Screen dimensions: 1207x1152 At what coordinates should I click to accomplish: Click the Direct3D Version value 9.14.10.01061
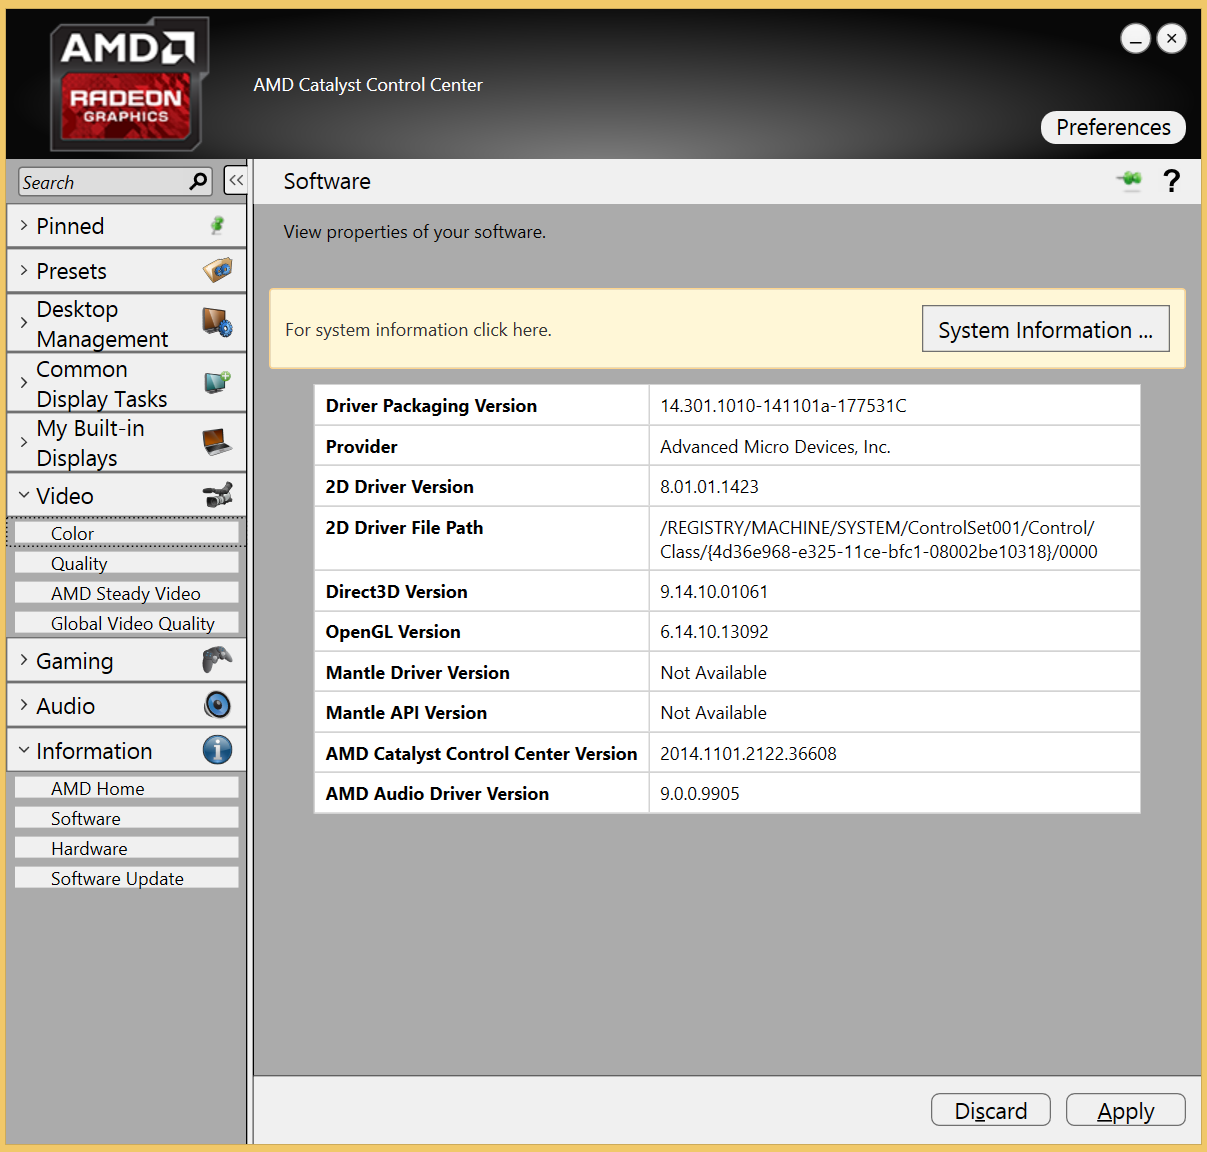point(714,591)
